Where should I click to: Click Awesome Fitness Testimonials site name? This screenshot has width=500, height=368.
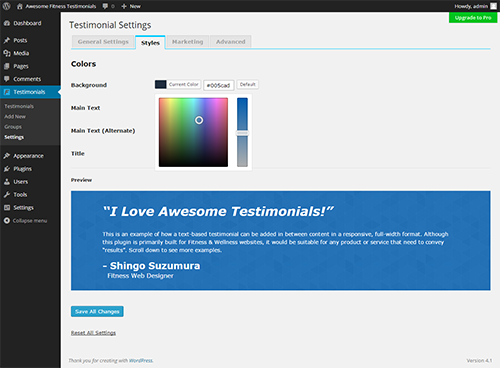61,6
